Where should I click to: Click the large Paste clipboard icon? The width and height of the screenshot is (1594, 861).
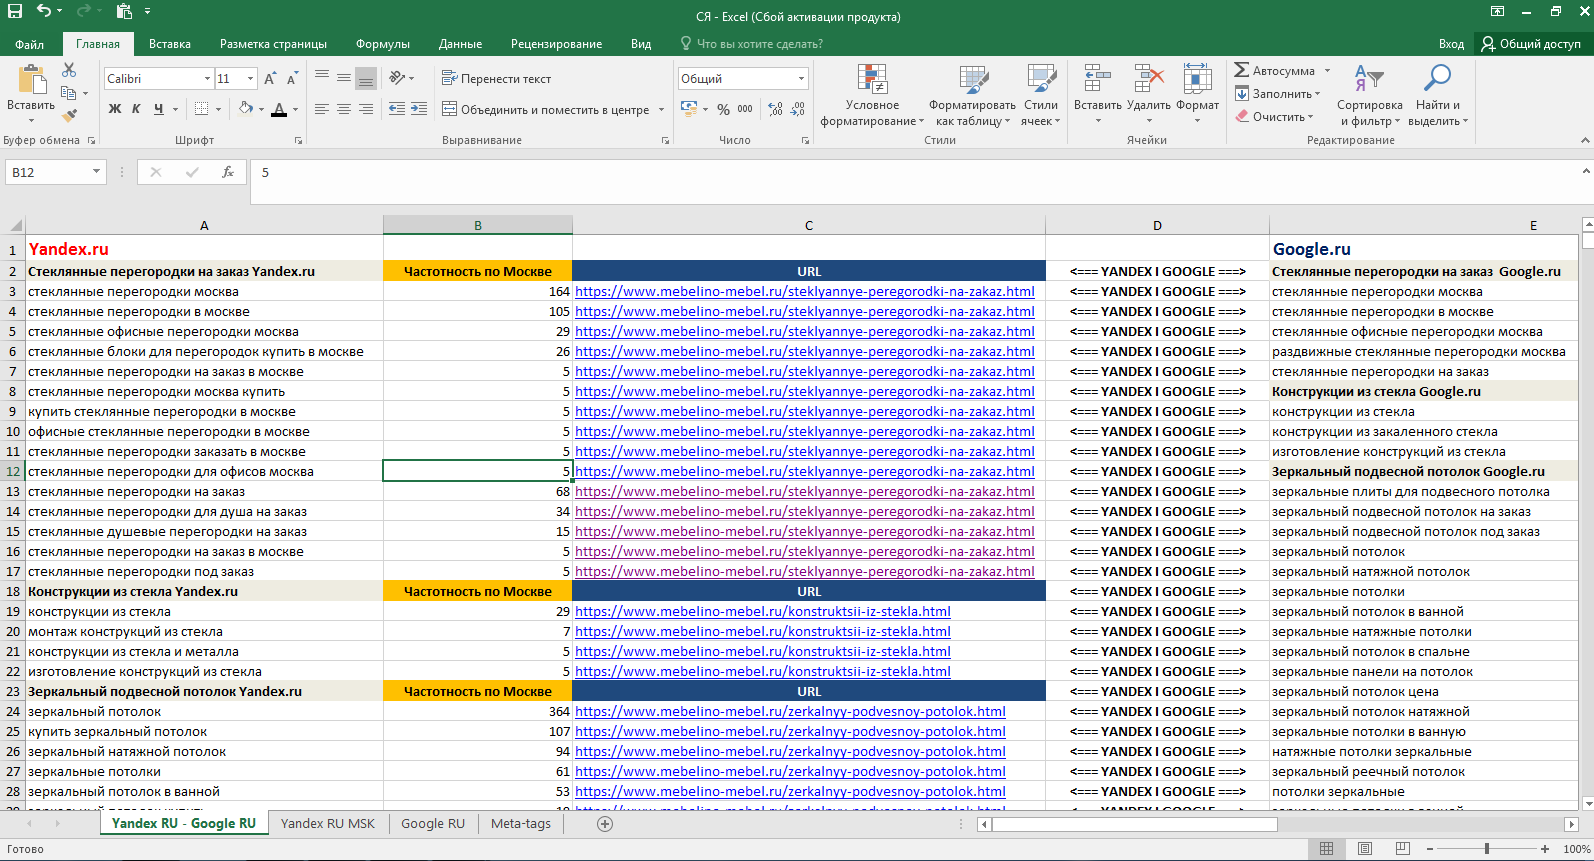click(31, 79)
